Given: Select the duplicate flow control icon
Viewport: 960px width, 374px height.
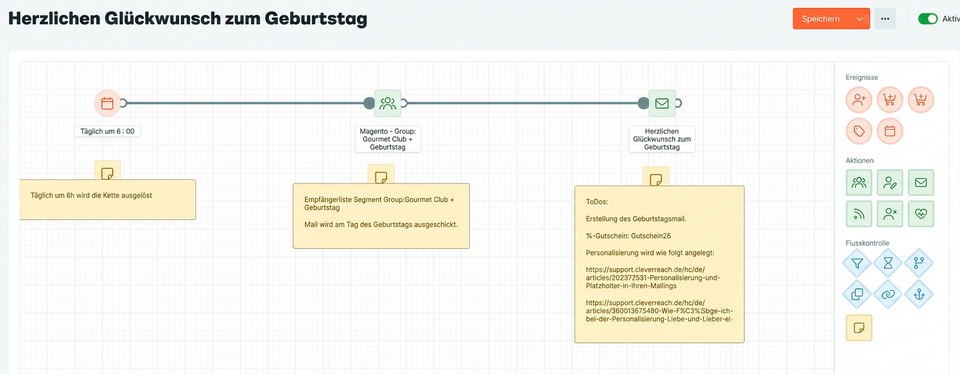Looking at the screenshot, I should point(858,294).
